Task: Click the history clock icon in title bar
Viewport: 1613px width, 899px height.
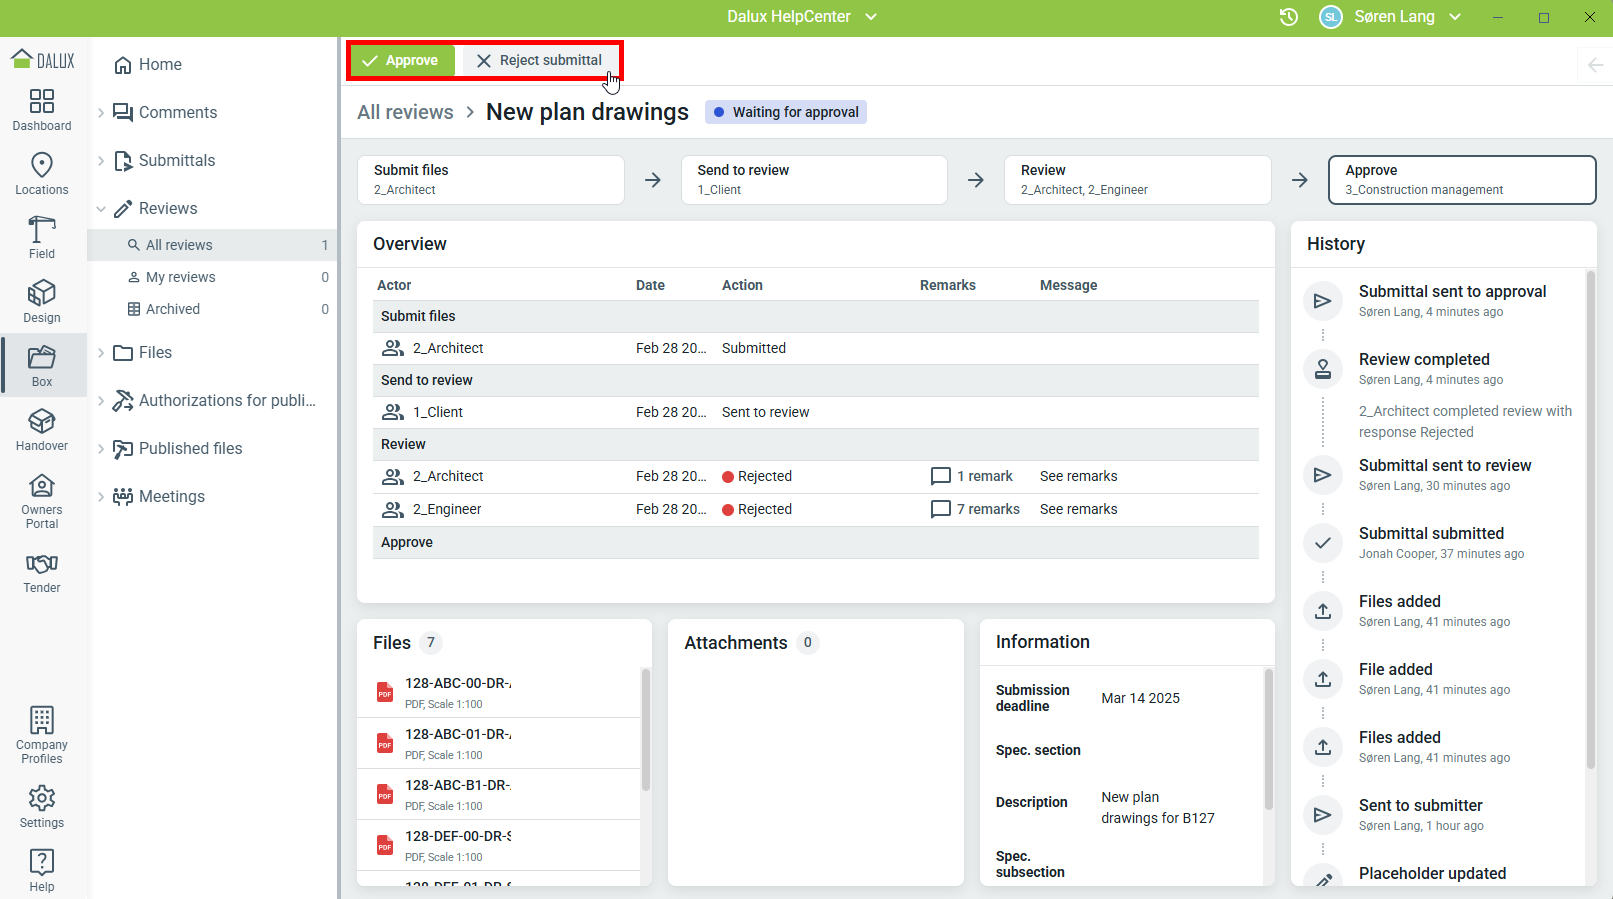Action: [1288, 17]
